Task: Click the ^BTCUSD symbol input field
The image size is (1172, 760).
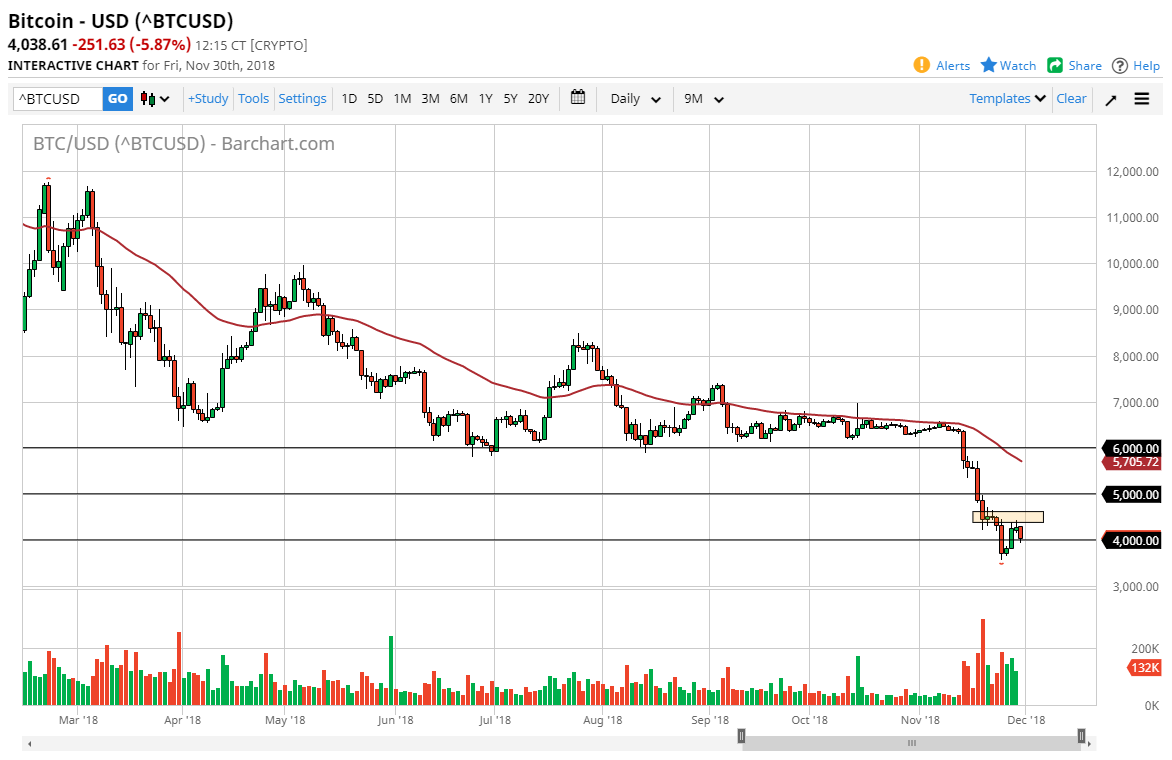Action: tap(55, 99)
